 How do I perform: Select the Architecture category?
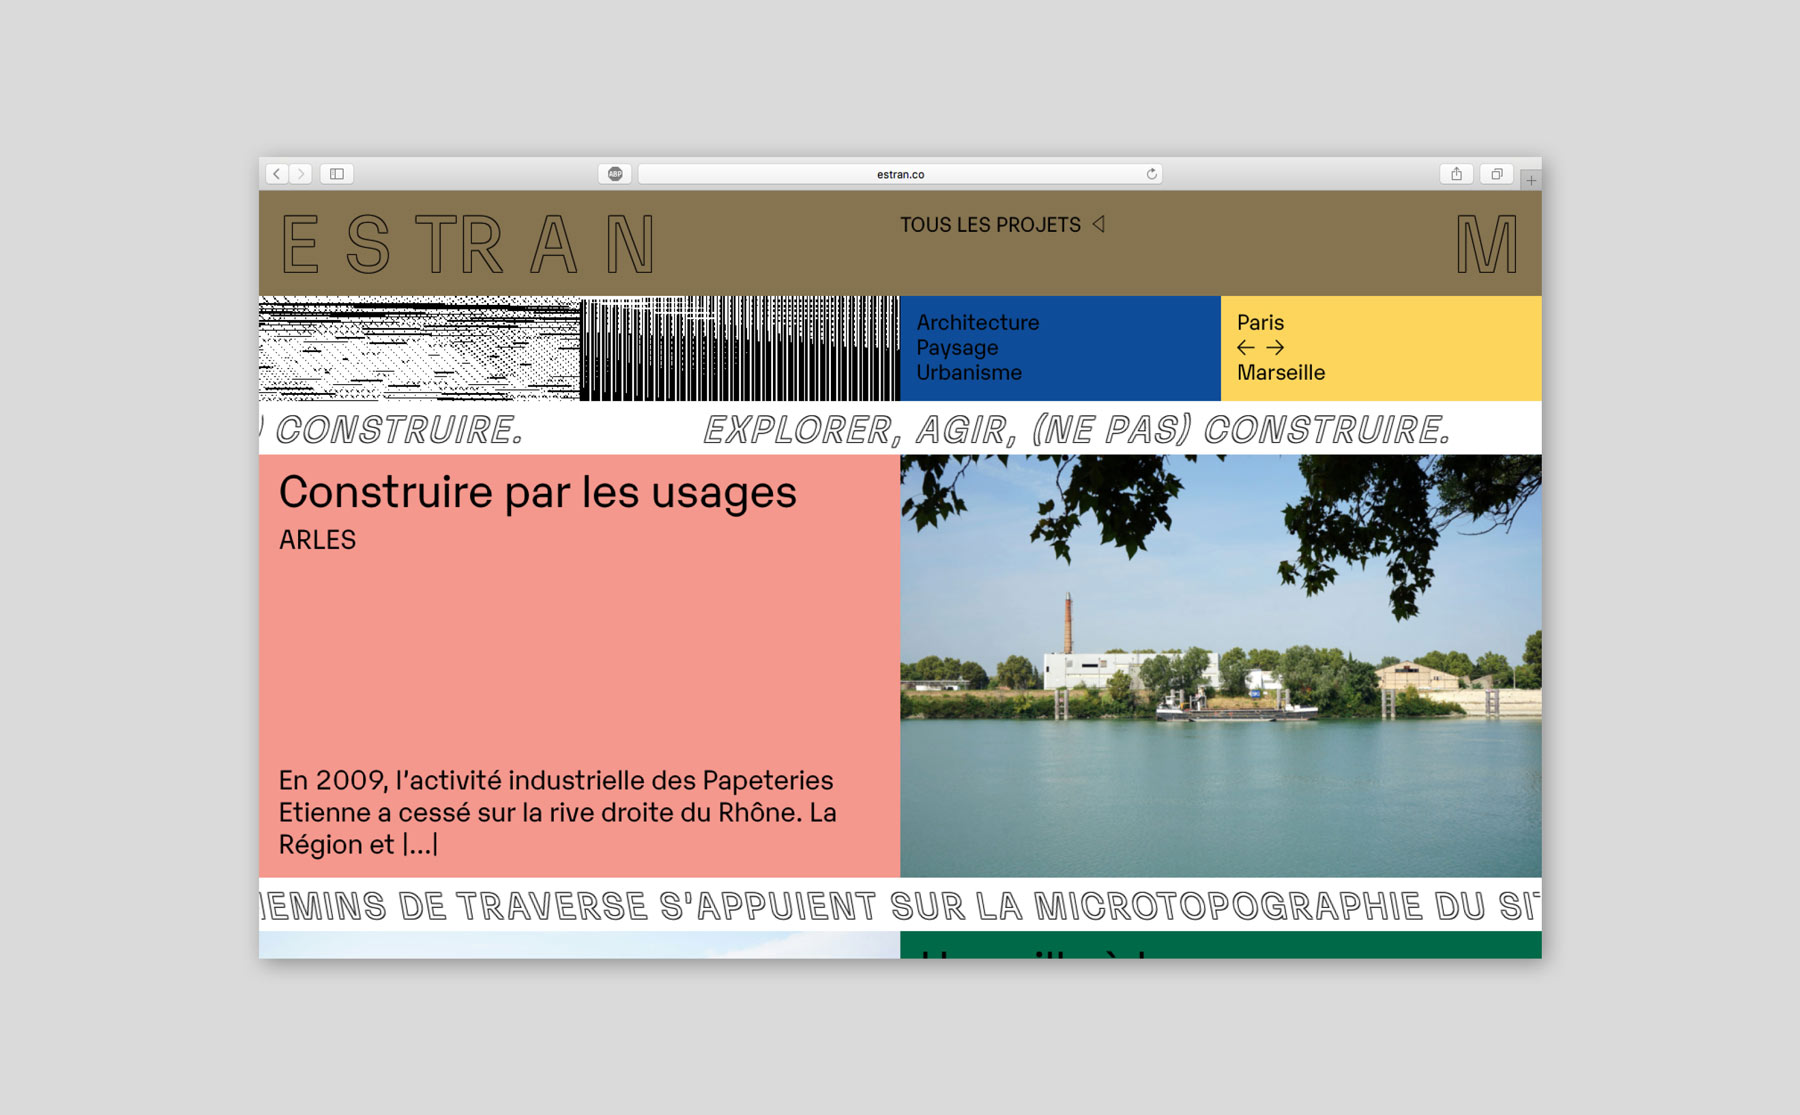tap(977, 323)
